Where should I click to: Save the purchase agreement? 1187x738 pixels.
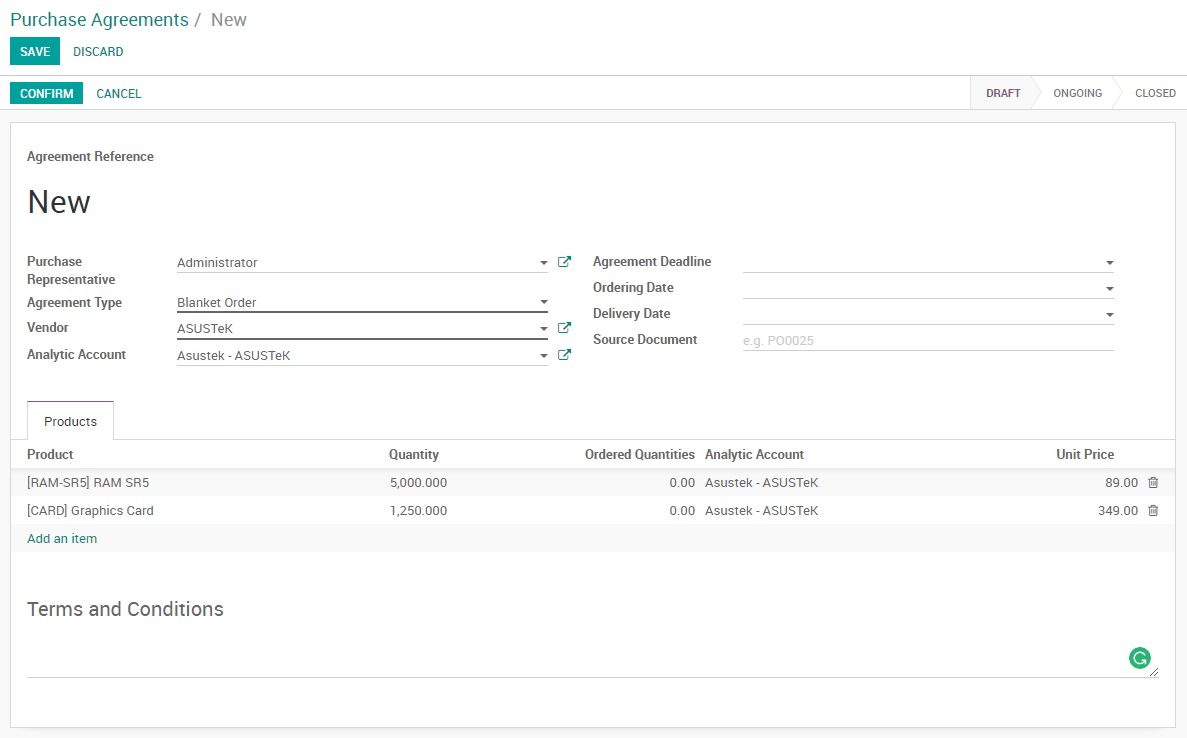point(35,52)
